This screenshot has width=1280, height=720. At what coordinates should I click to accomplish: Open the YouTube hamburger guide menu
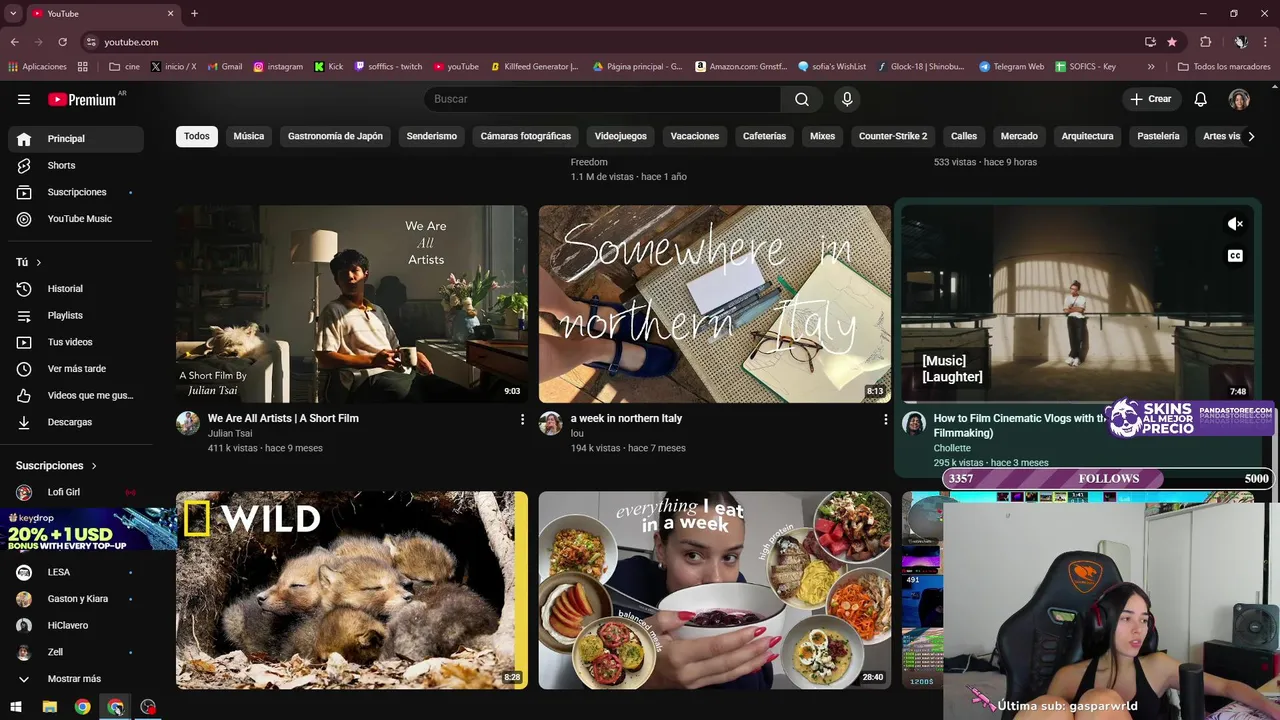tap(24, 99)
